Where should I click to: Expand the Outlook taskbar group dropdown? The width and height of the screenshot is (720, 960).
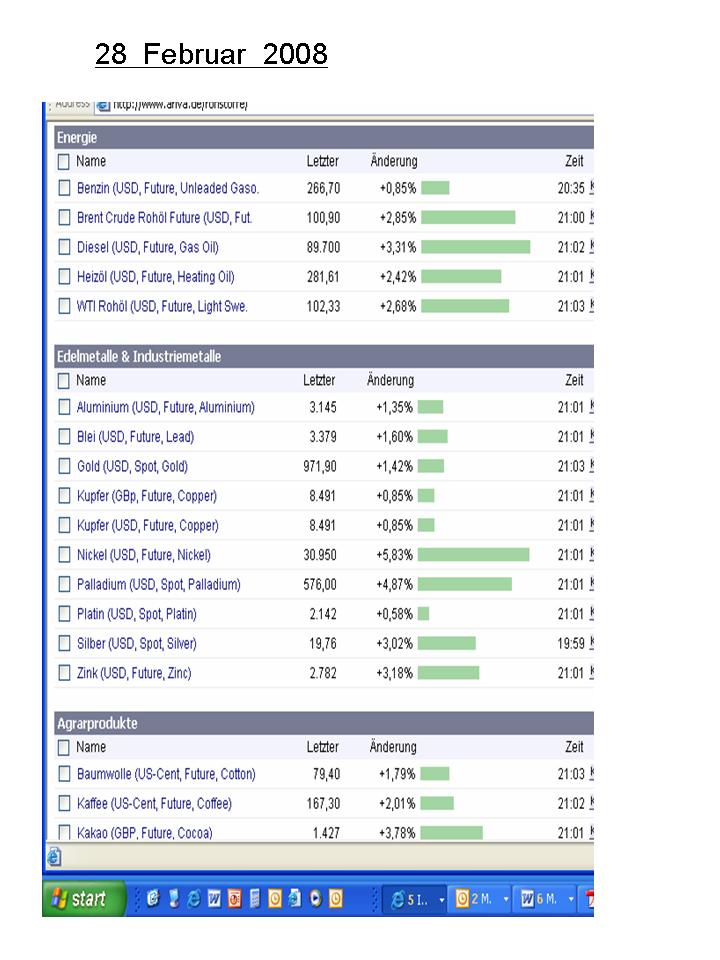[x=506, y=900]
